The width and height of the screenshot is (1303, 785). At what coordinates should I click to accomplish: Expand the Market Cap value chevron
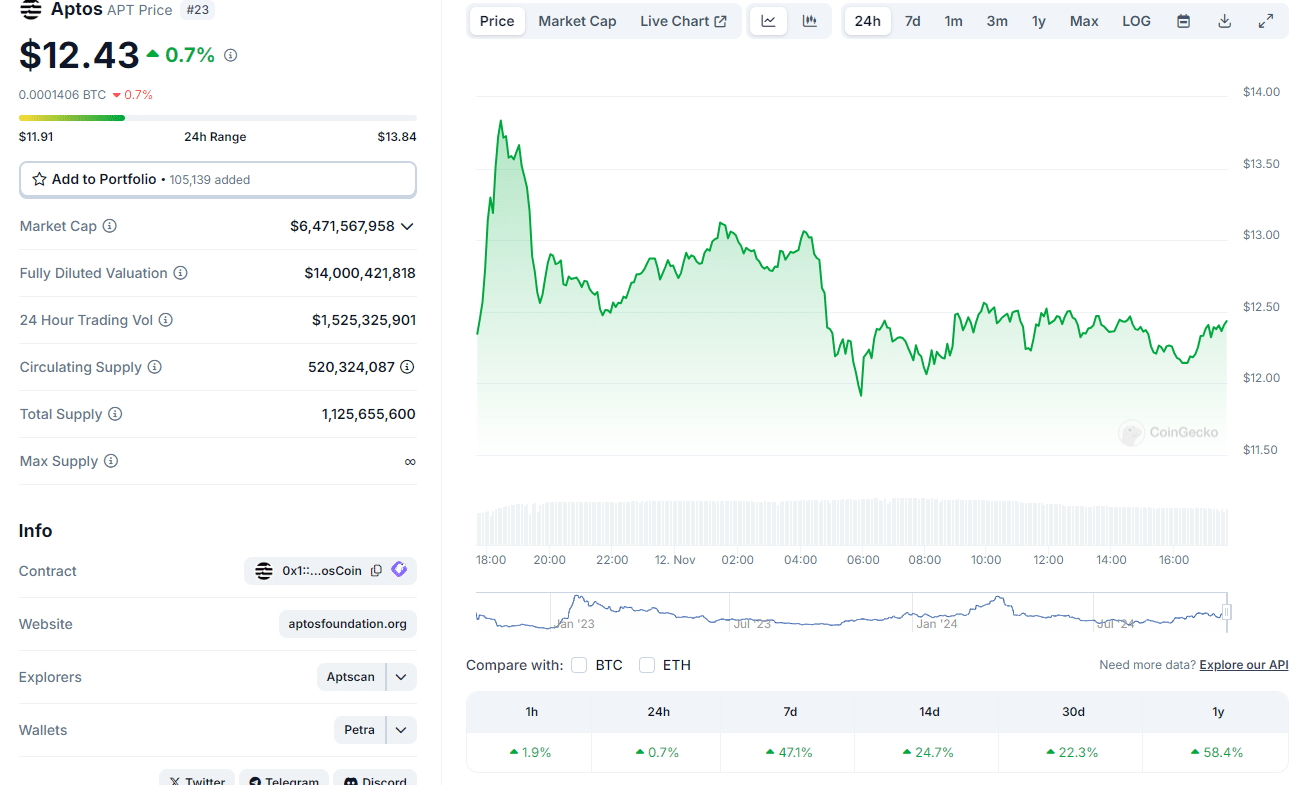point(407,226)
